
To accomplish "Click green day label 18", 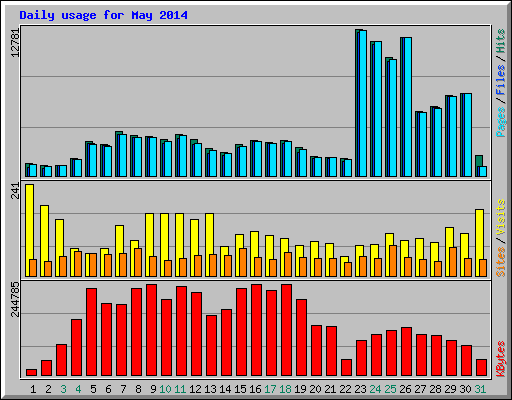I will click(x=285, y=389).
